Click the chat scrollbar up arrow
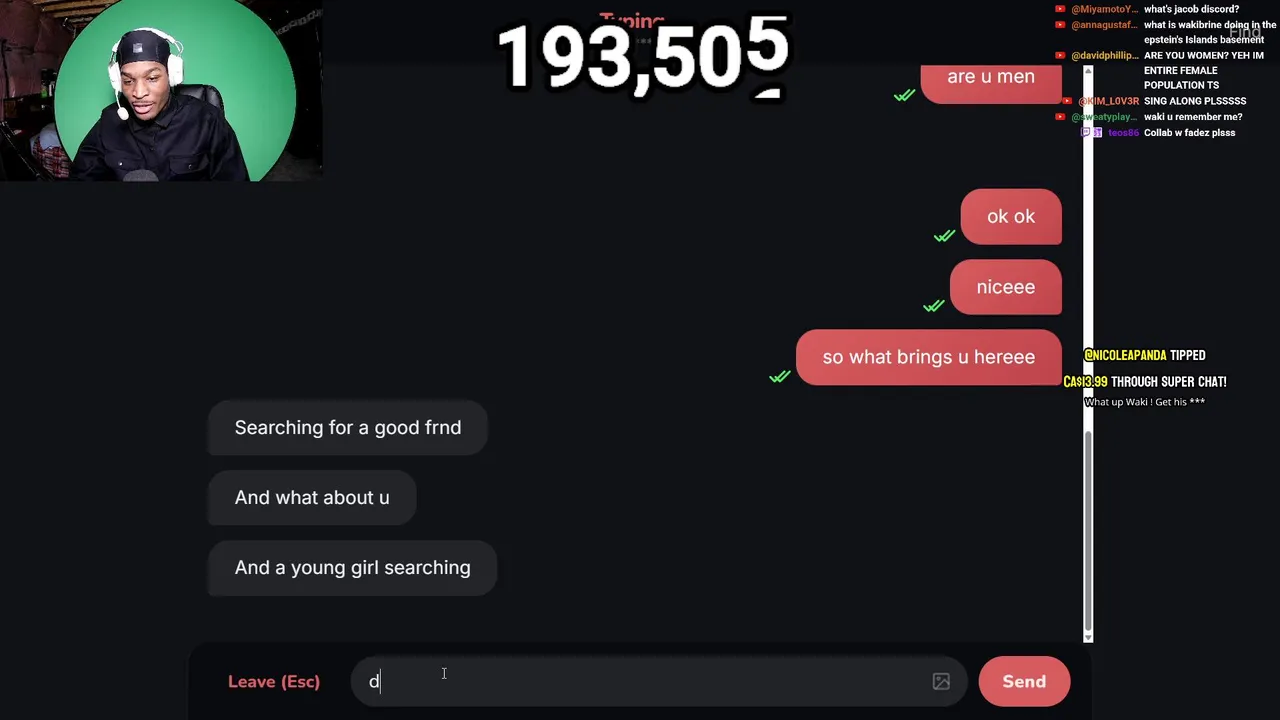Screen dimensions: 1280x720 (1088, 71)
